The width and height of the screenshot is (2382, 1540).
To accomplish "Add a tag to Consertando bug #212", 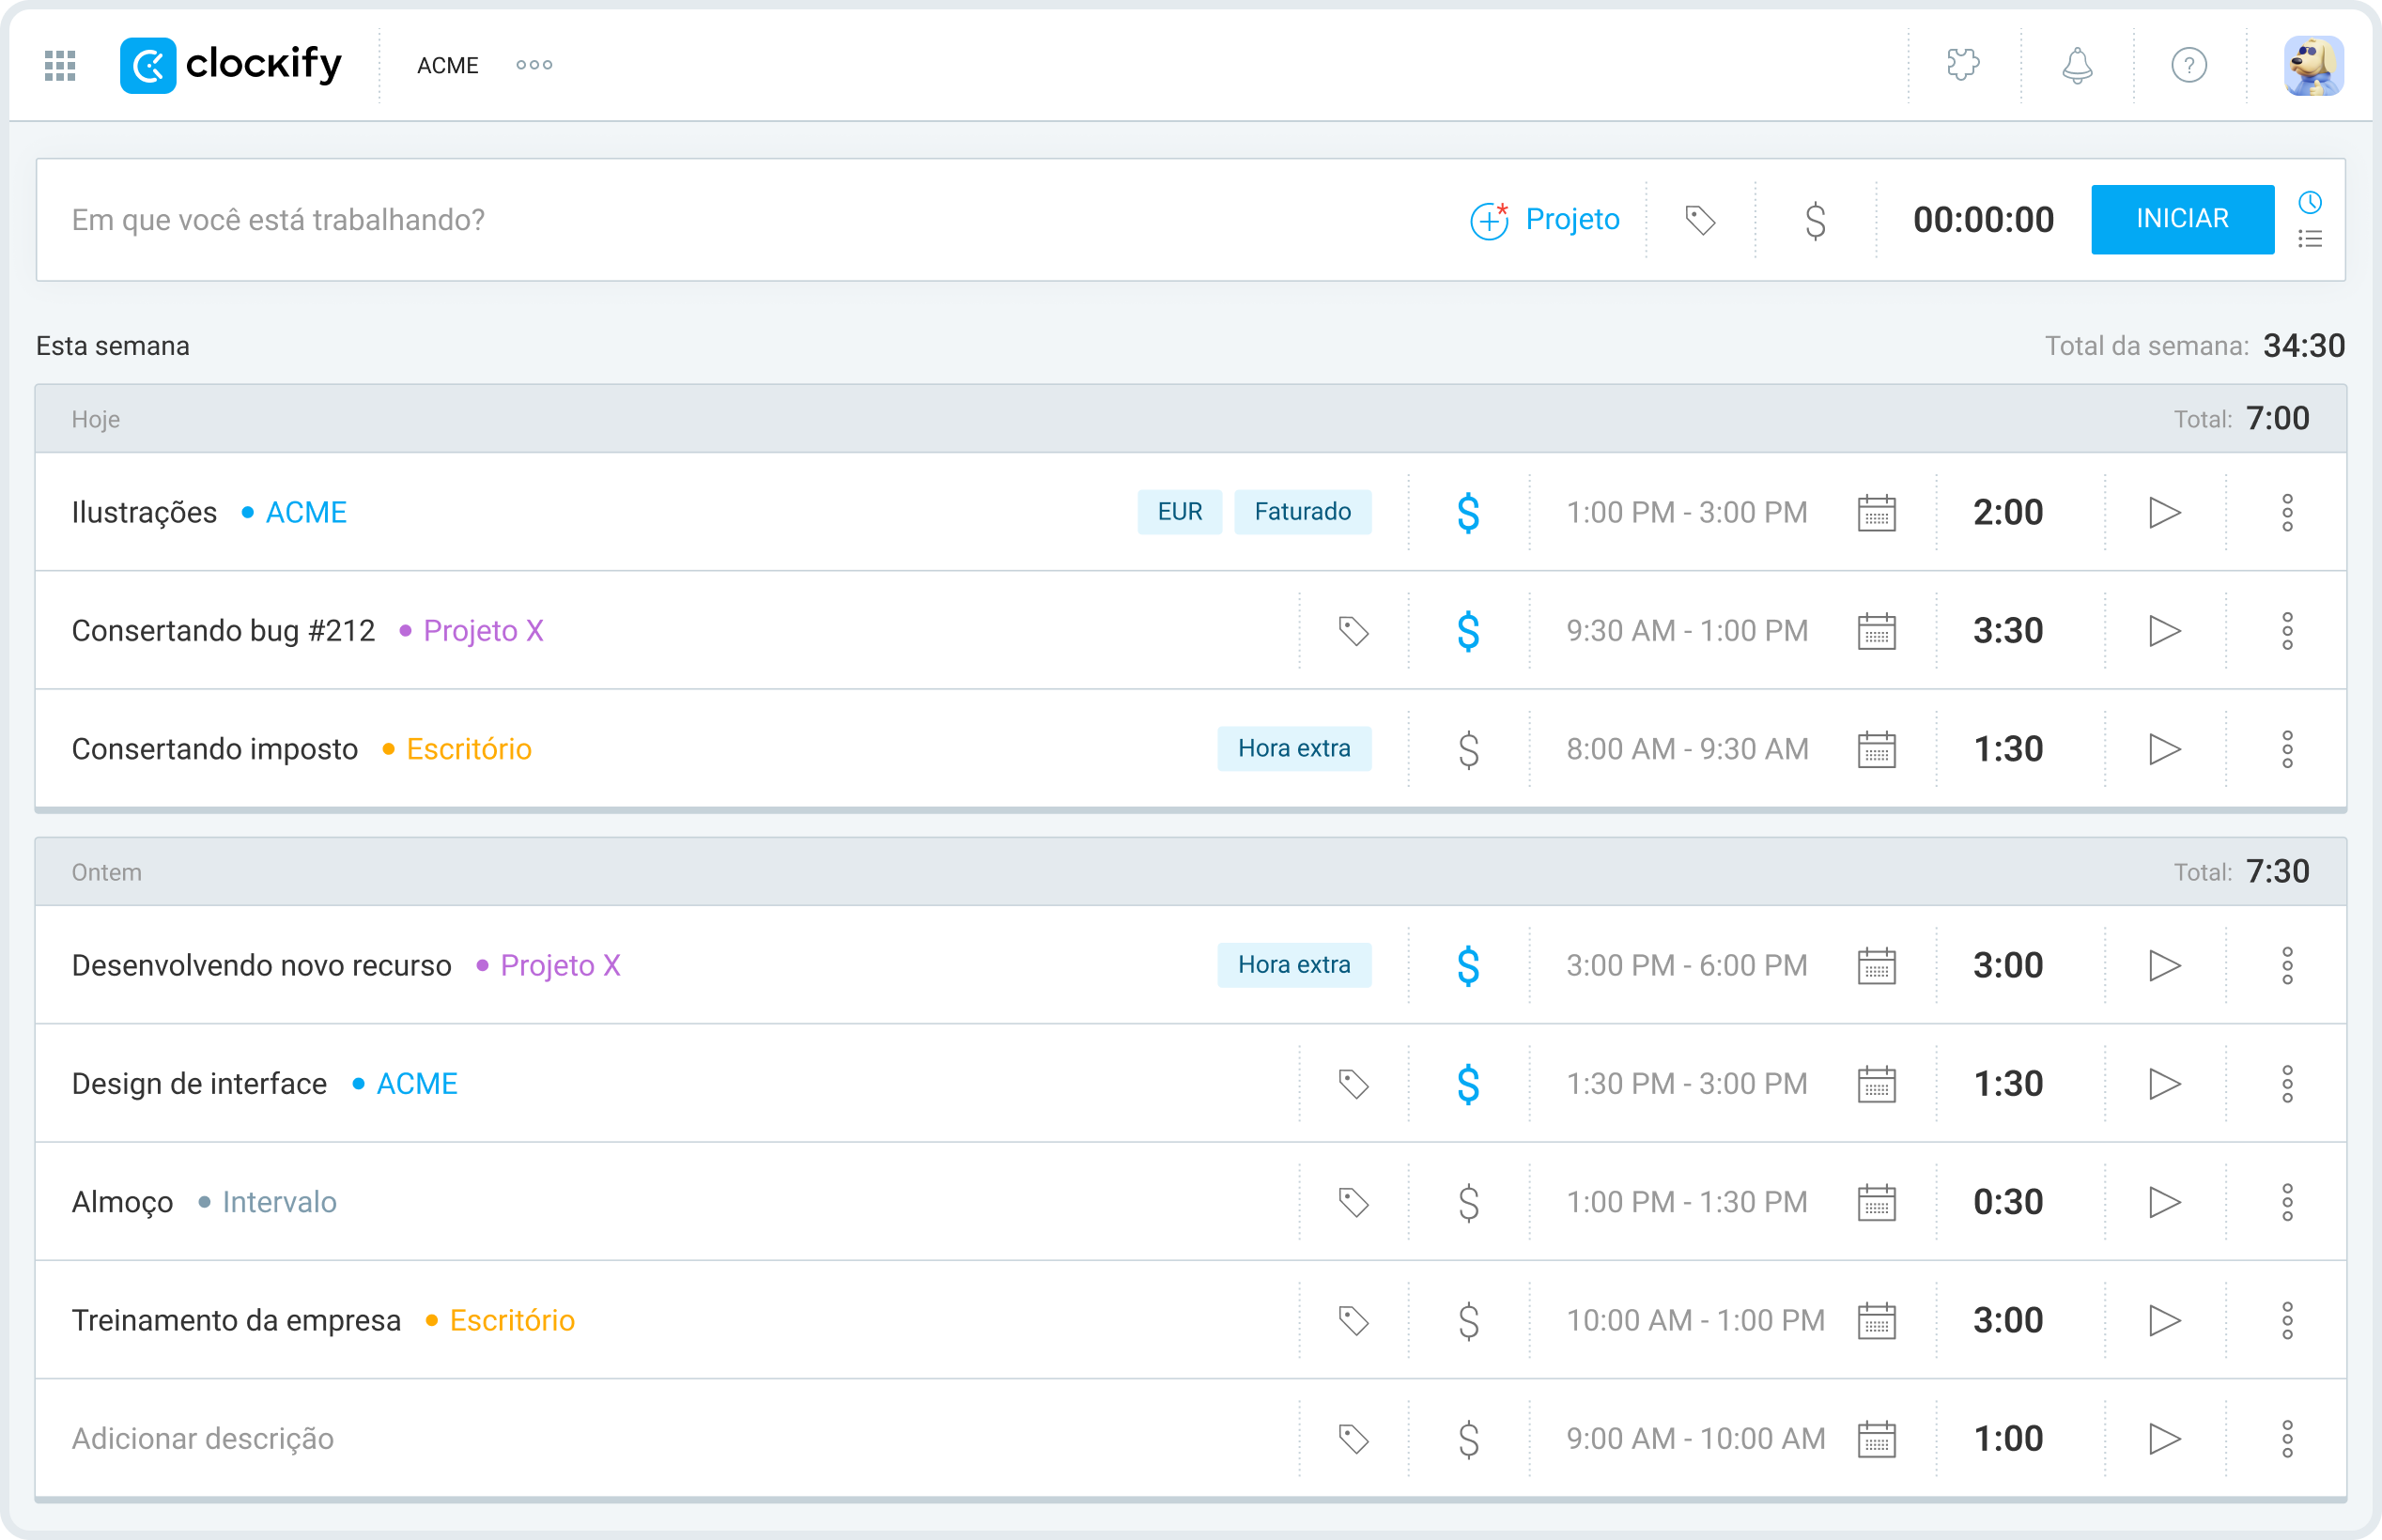I will coord(1353,631).
